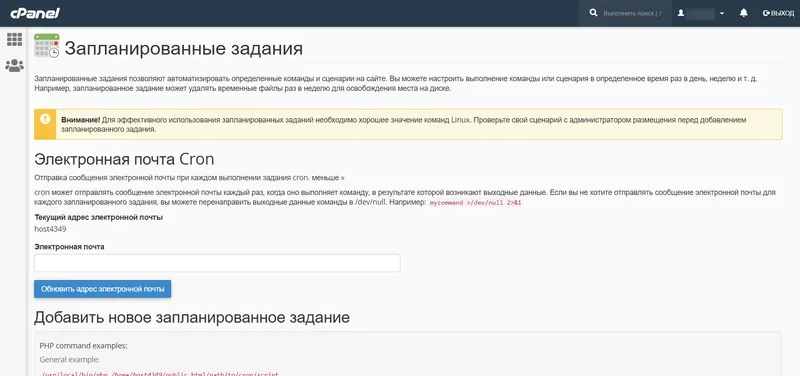
Task: Open the user manager people icon
Action: coord(14,65)
